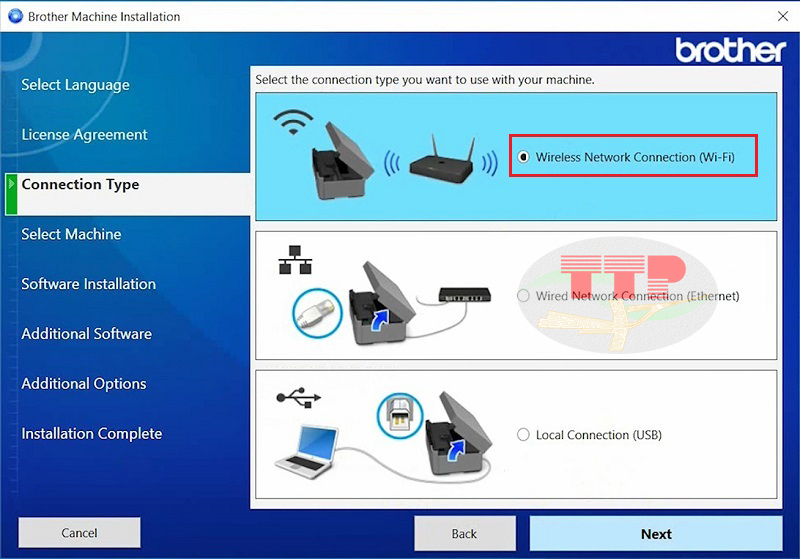Close the Brother Machine Installation window
Screen dimensions: 800x559
click(x=783, y=16)
